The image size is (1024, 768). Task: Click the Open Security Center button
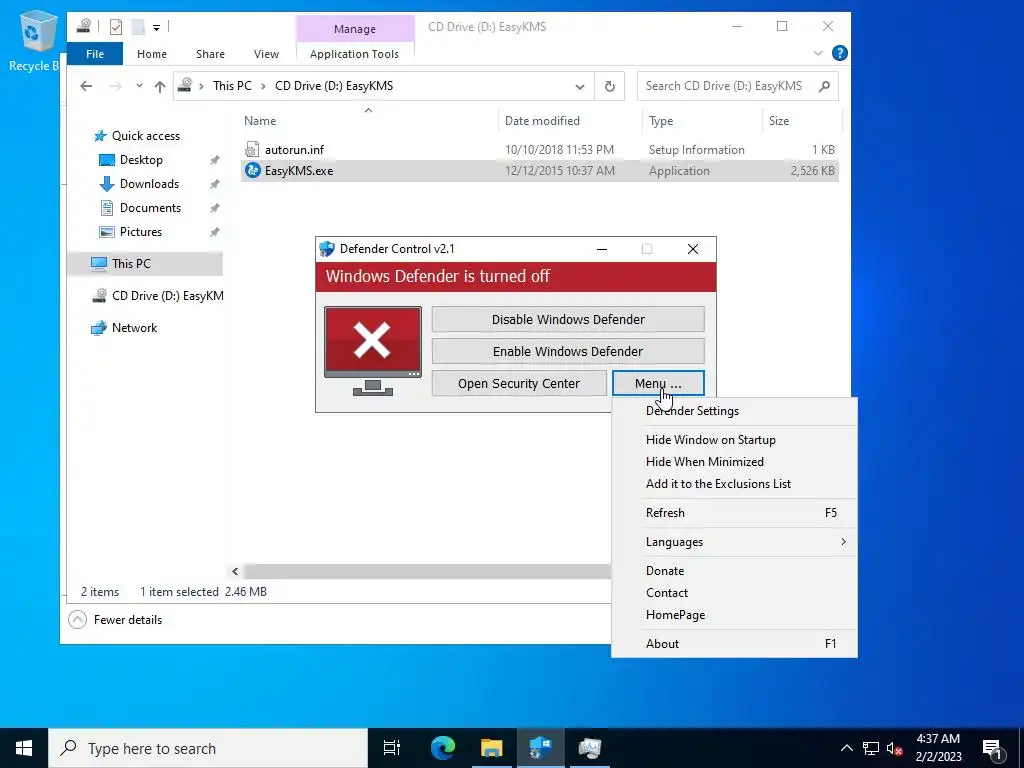tap(519, 383)
